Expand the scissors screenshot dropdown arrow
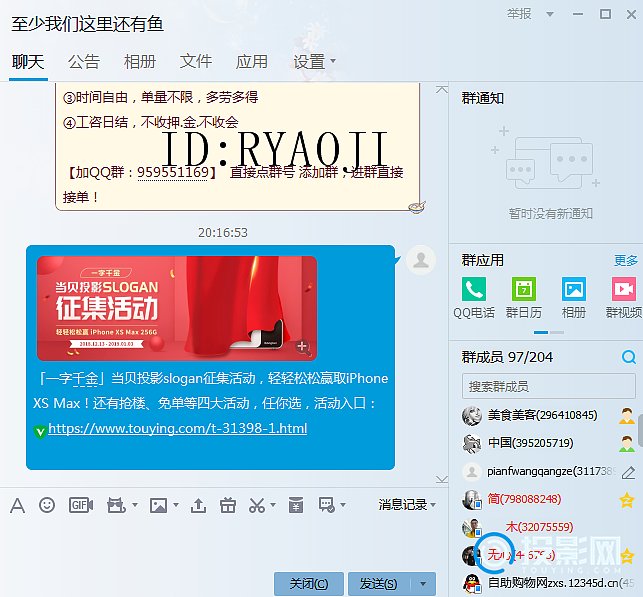 click(273, 505)
